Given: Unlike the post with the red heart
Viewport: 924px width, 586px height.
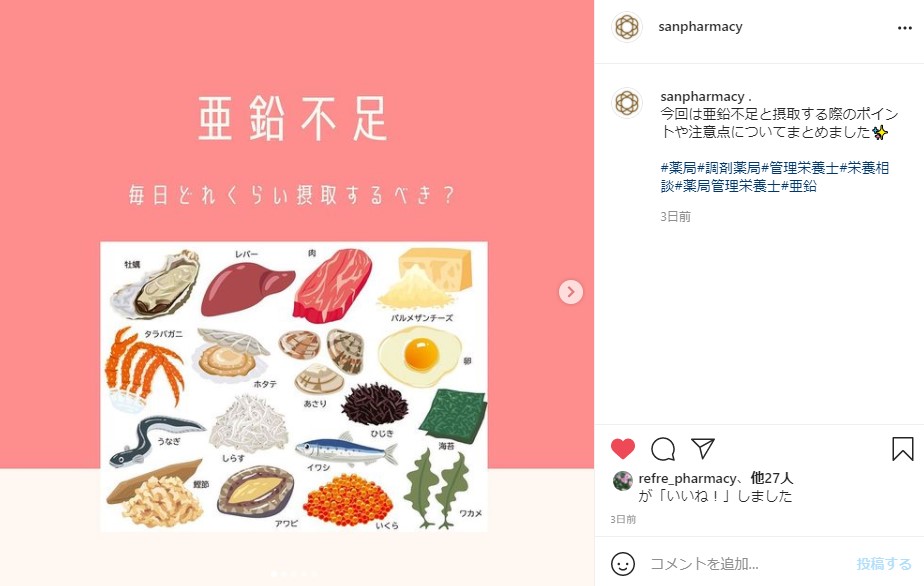Looking at the screenshot, I should (x=622, y=449).
